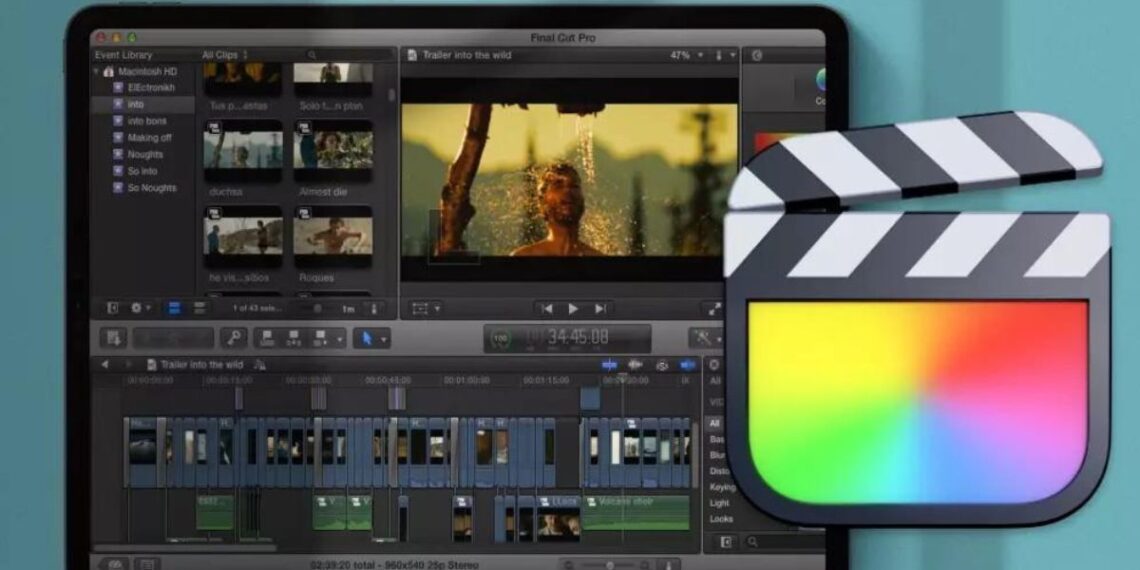The height and width of the screenshot is (570, 1140).
Task: Go to next edit in viewer
Action: point(600,309)
